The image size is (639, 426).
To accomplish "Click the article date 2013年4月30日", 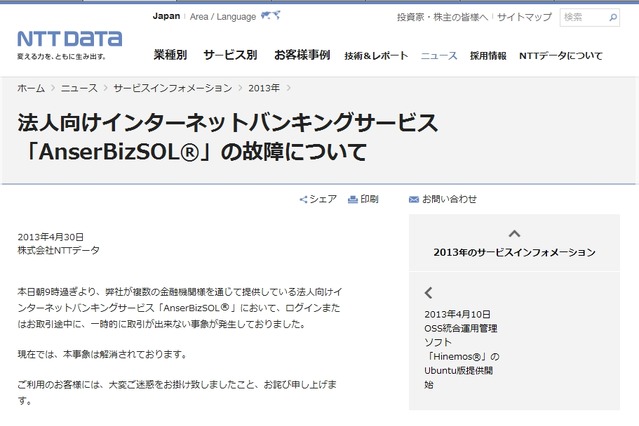I will pos(51,237).
